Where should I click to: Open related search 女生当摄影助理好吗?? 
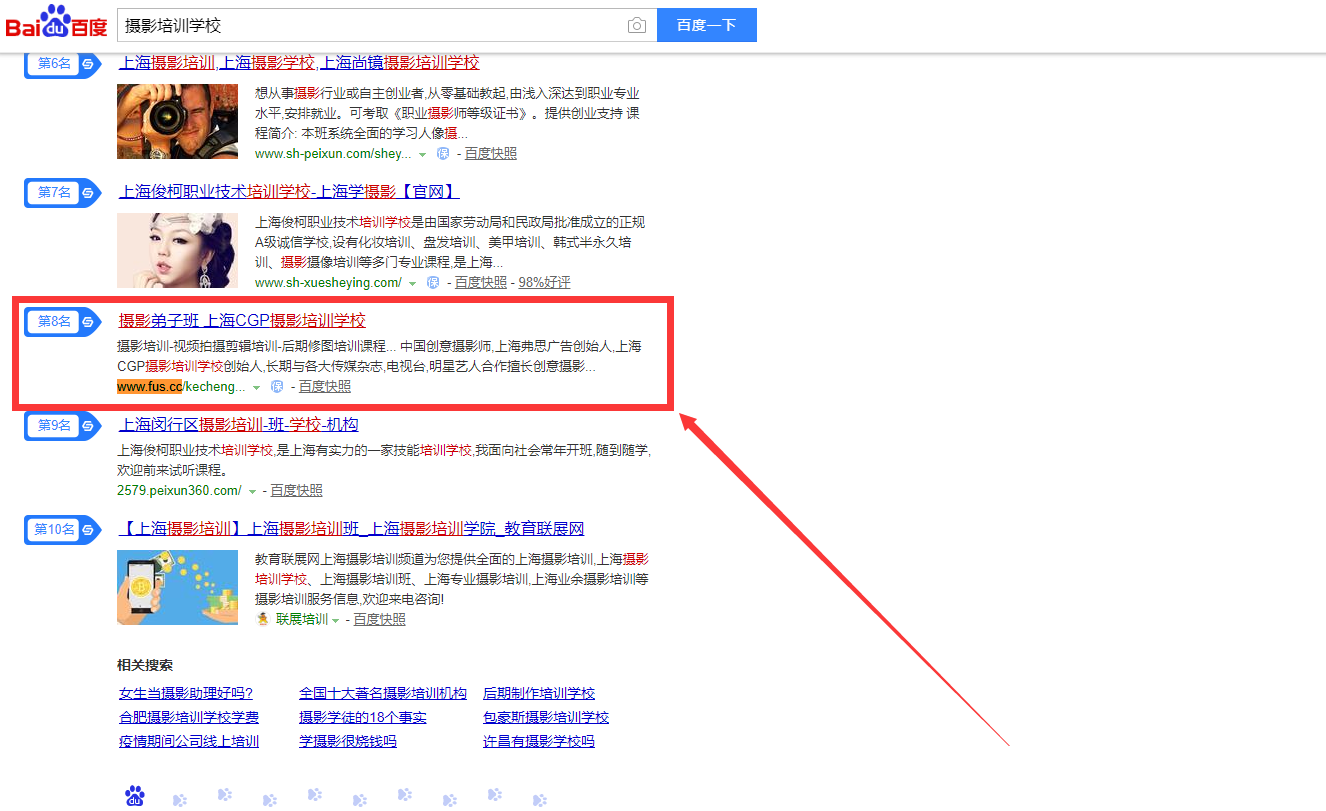(x=186, y=693)
